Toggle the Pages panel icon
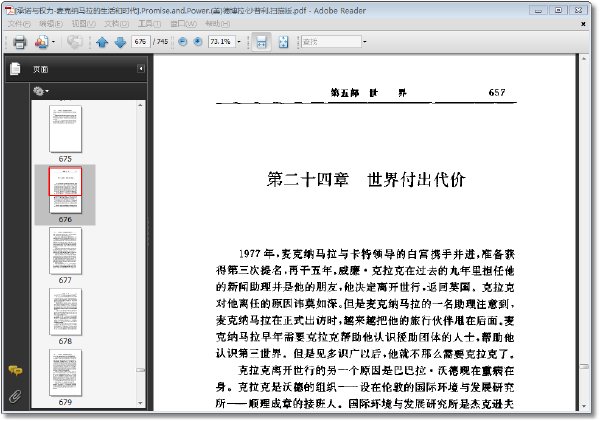 [15, 69]
